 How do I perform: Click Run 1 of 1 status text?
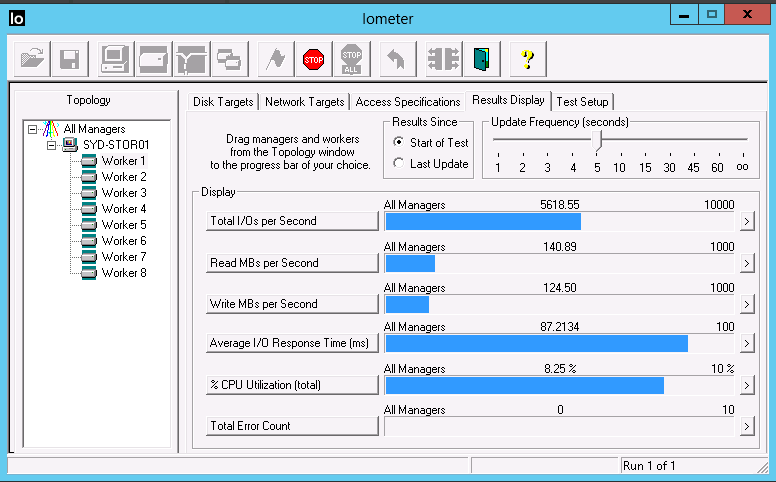tap(649, 466)
